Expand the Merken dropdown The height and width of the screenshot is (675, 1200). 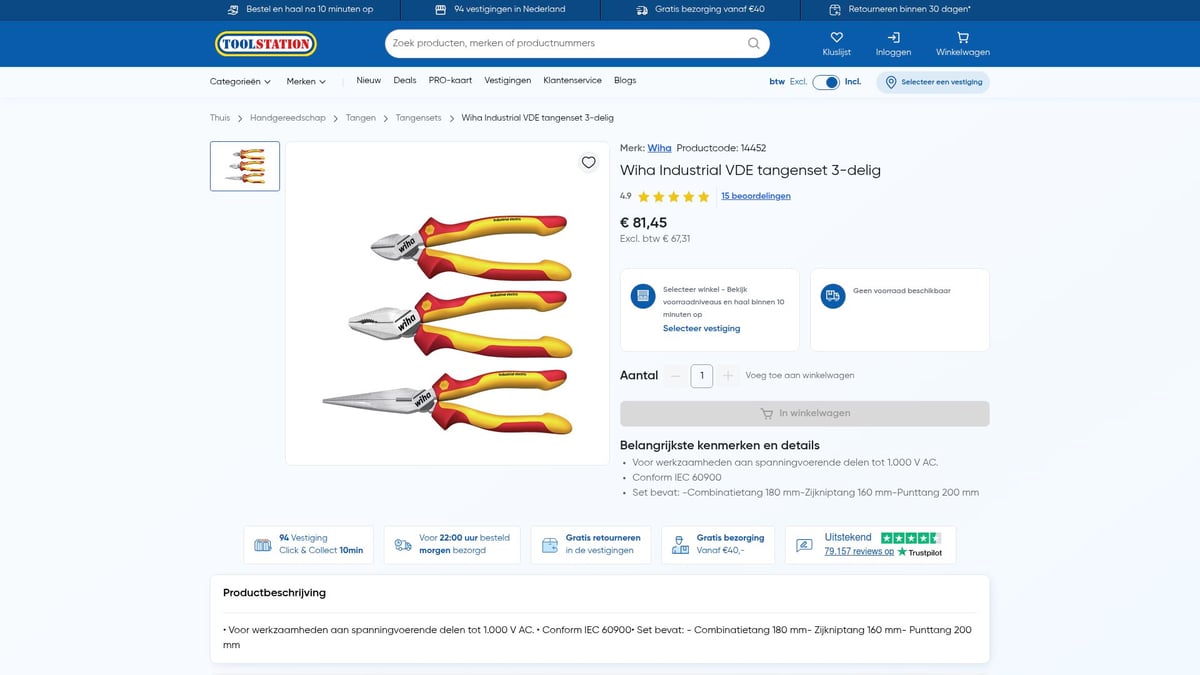(x=306, y=82)
